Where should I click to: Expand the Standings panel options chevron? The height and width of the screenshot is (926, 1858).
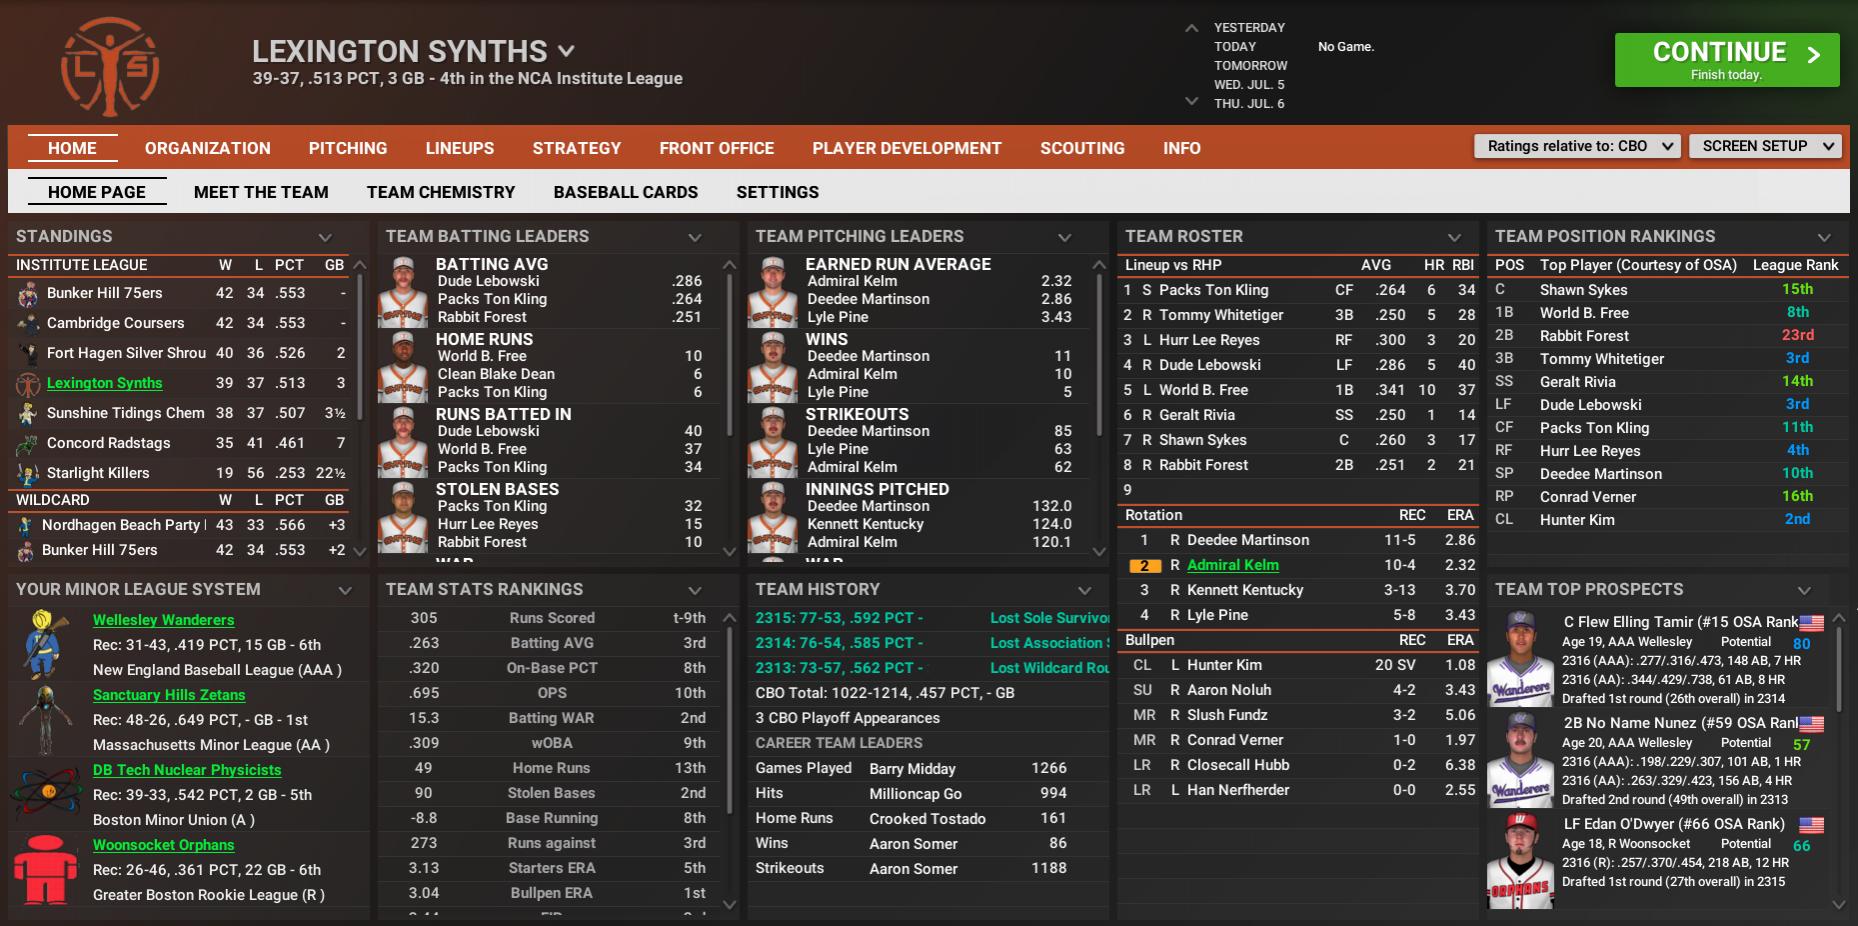click(325, 237)
